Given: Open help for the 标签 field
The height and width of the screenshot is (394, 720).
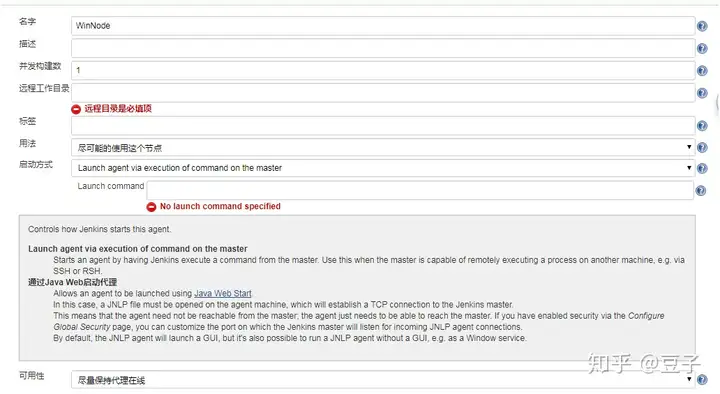Looking at the screenshot, I should (702, 126).
